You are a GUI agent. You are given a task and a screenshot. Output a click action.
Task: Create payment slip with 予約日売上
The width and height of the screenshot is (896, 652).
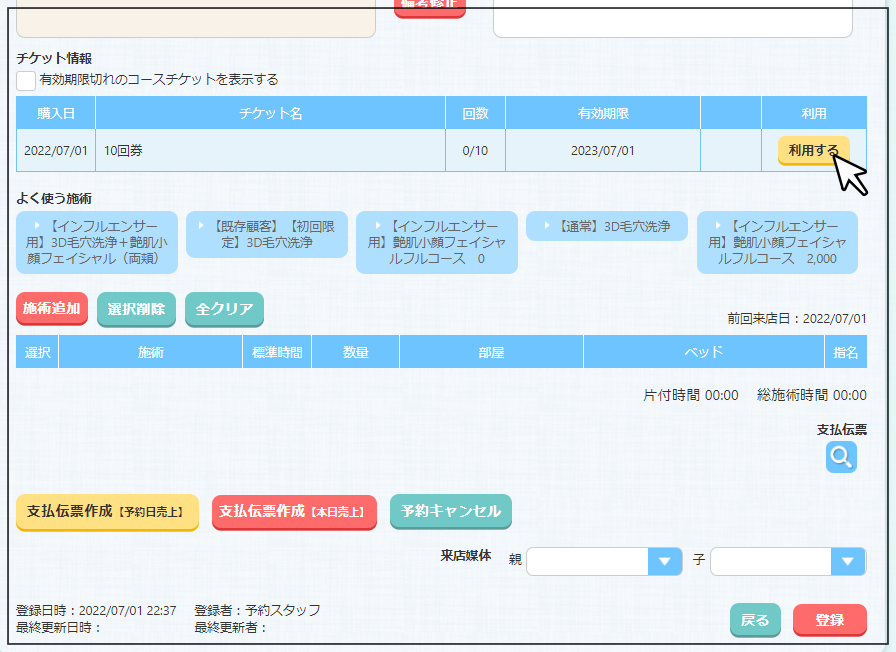107,511
